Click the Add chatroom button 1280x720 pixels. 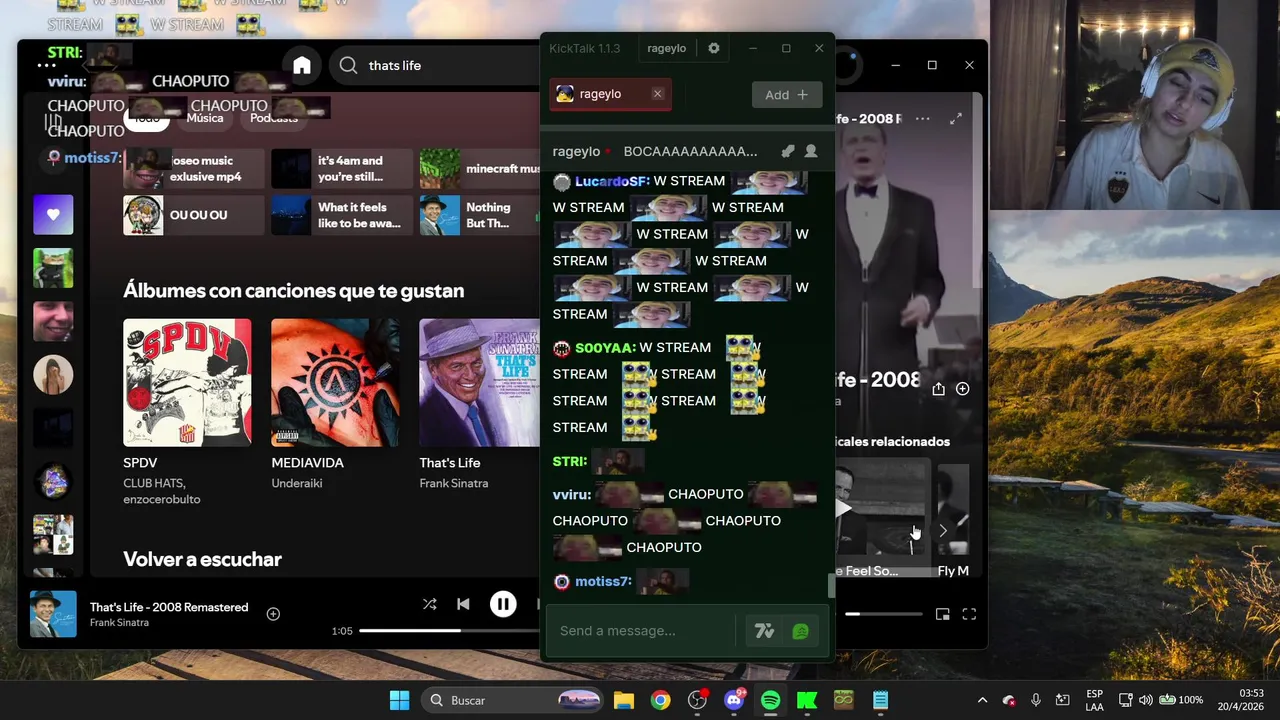787,94
